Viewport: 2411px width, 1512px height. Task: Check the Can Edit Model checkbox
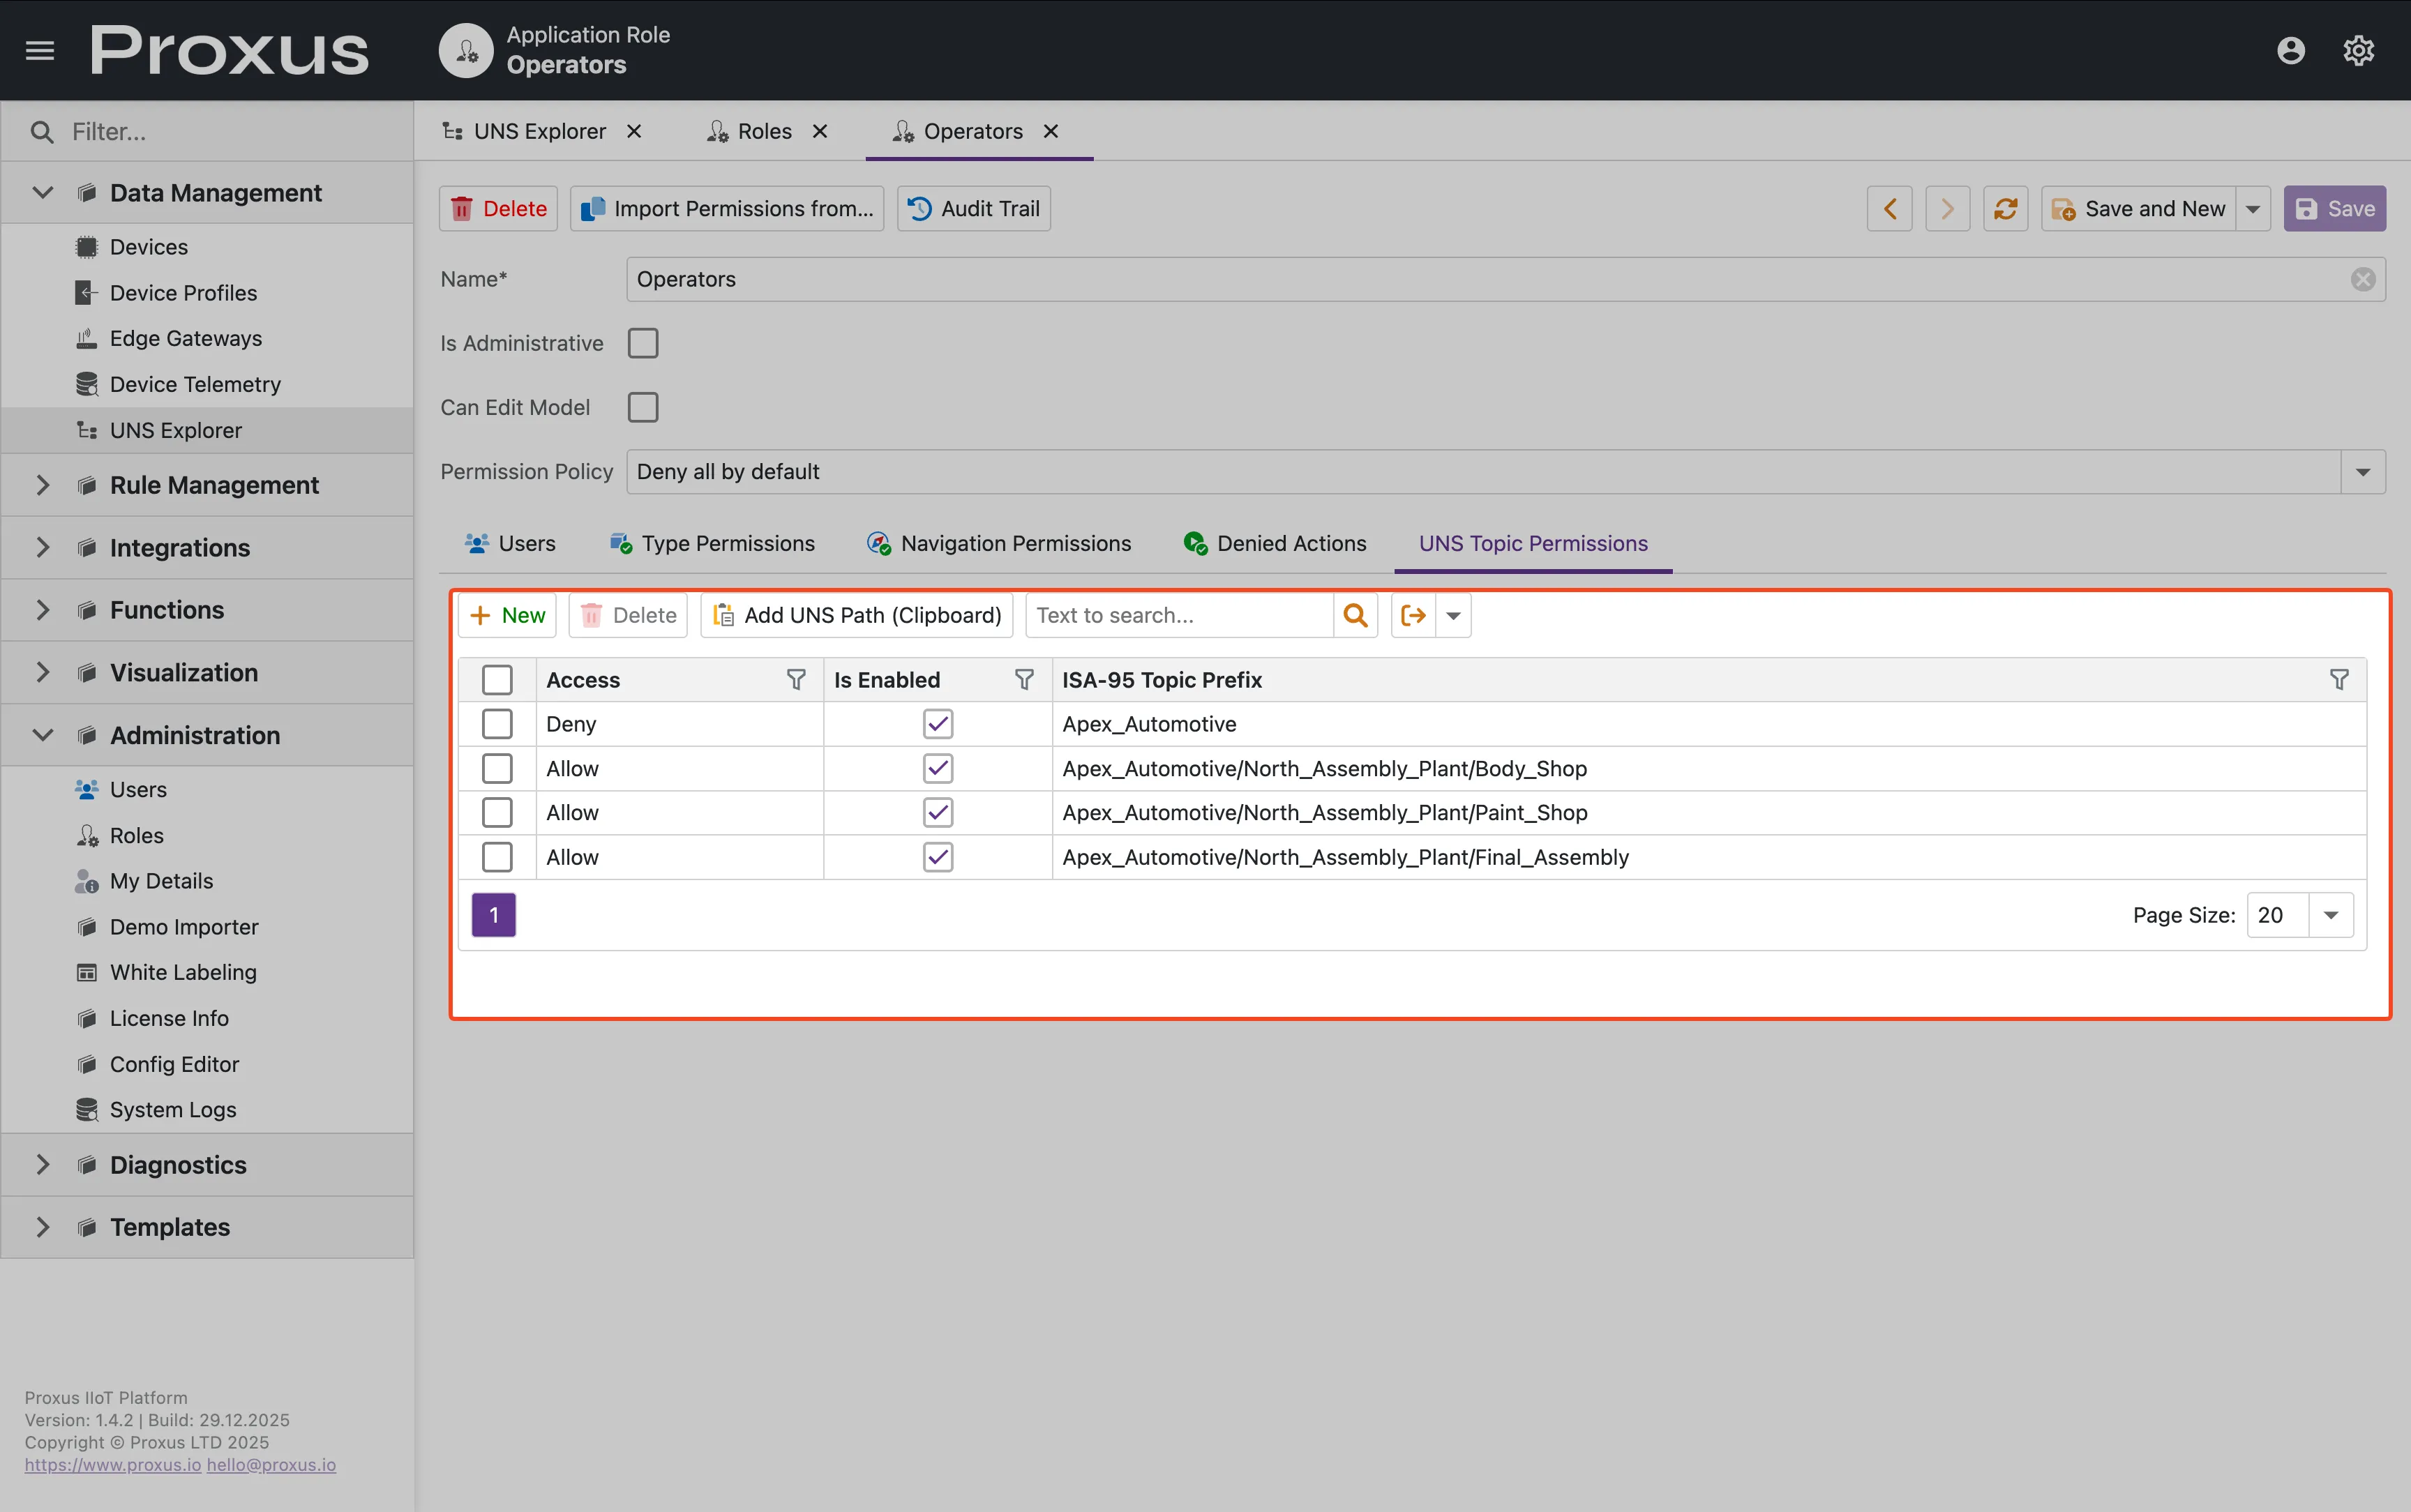pyautogui.click(x=643, y=407)
